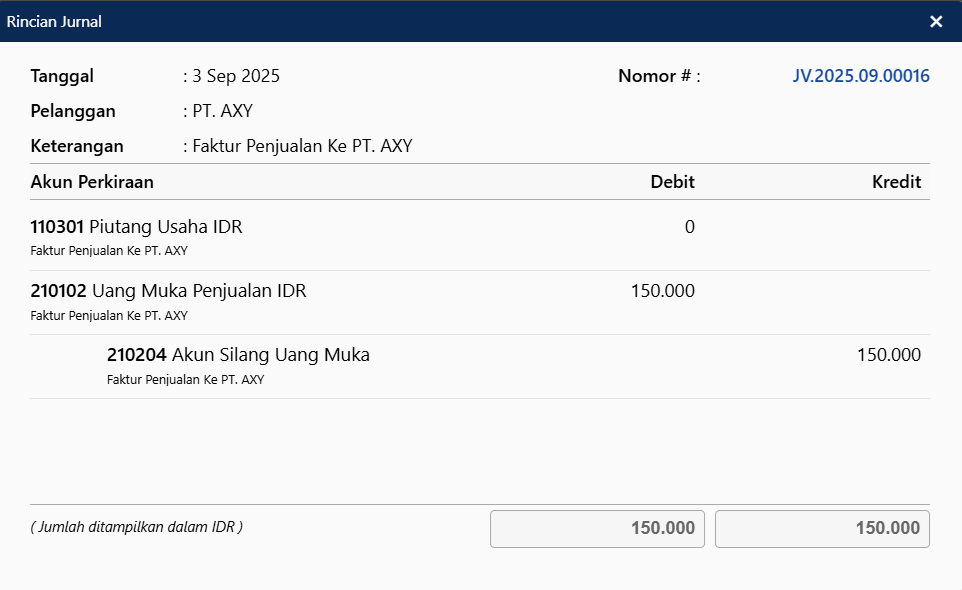Click the Jumlah ditampilkan dalam IDR note
The height and width of the screenshot is (590, 962).
(136, 527)
